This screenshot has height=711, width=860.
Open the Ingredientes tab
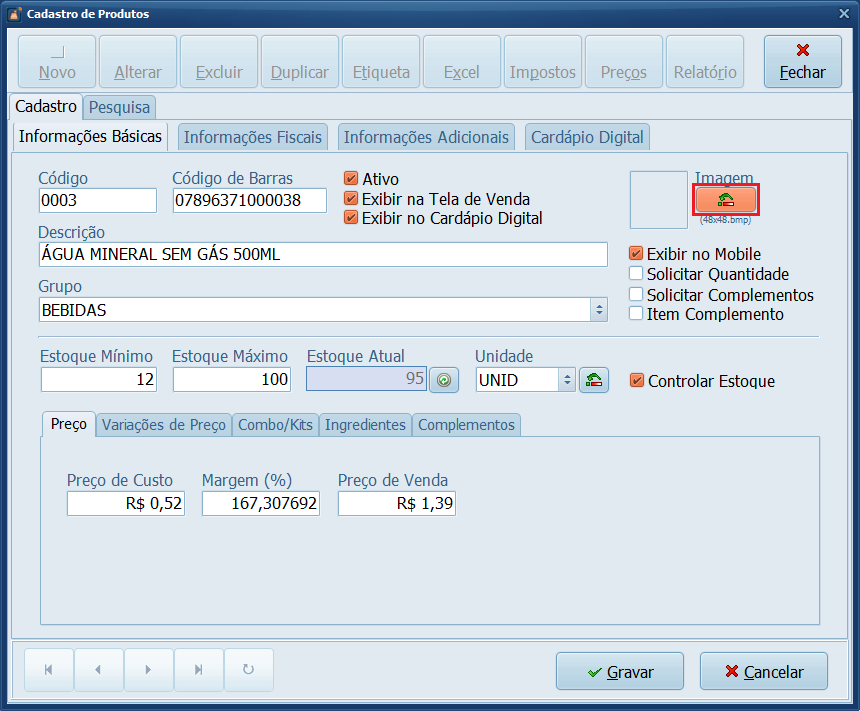pos(365,425)
